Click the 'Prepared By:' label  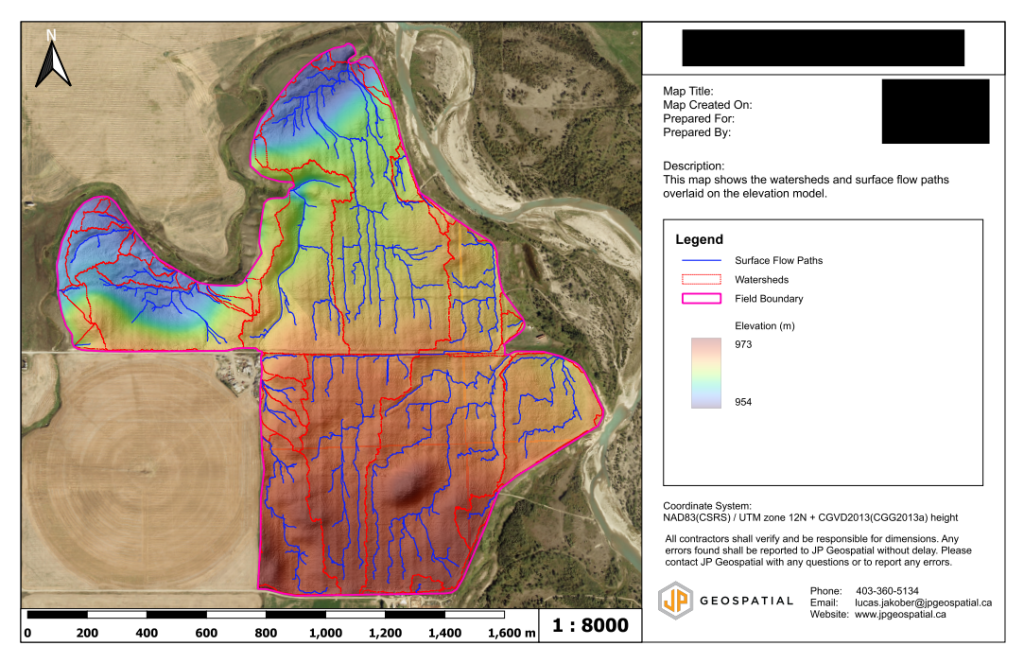(x=697, y=133)
